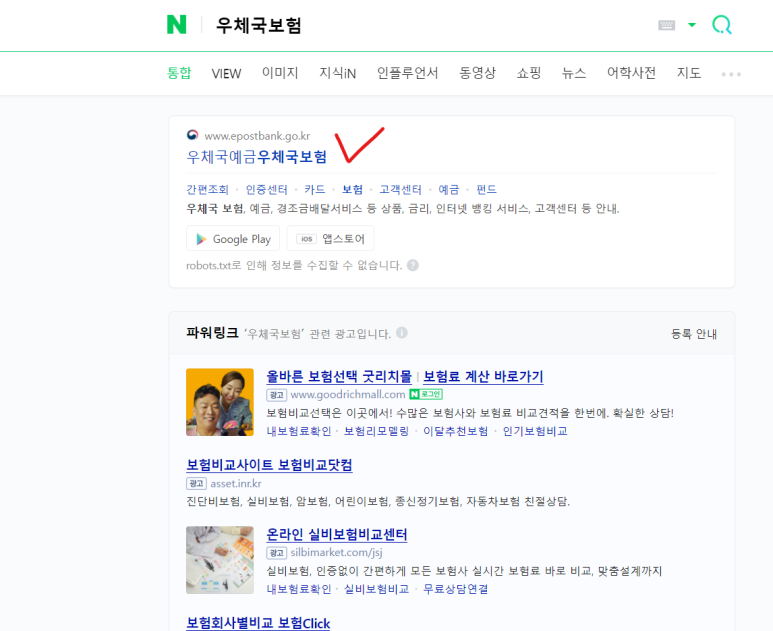Open 보험회사별비교 보험Click ad title
The width and height of the screenshot is (773, 631).
pos(258,623)
